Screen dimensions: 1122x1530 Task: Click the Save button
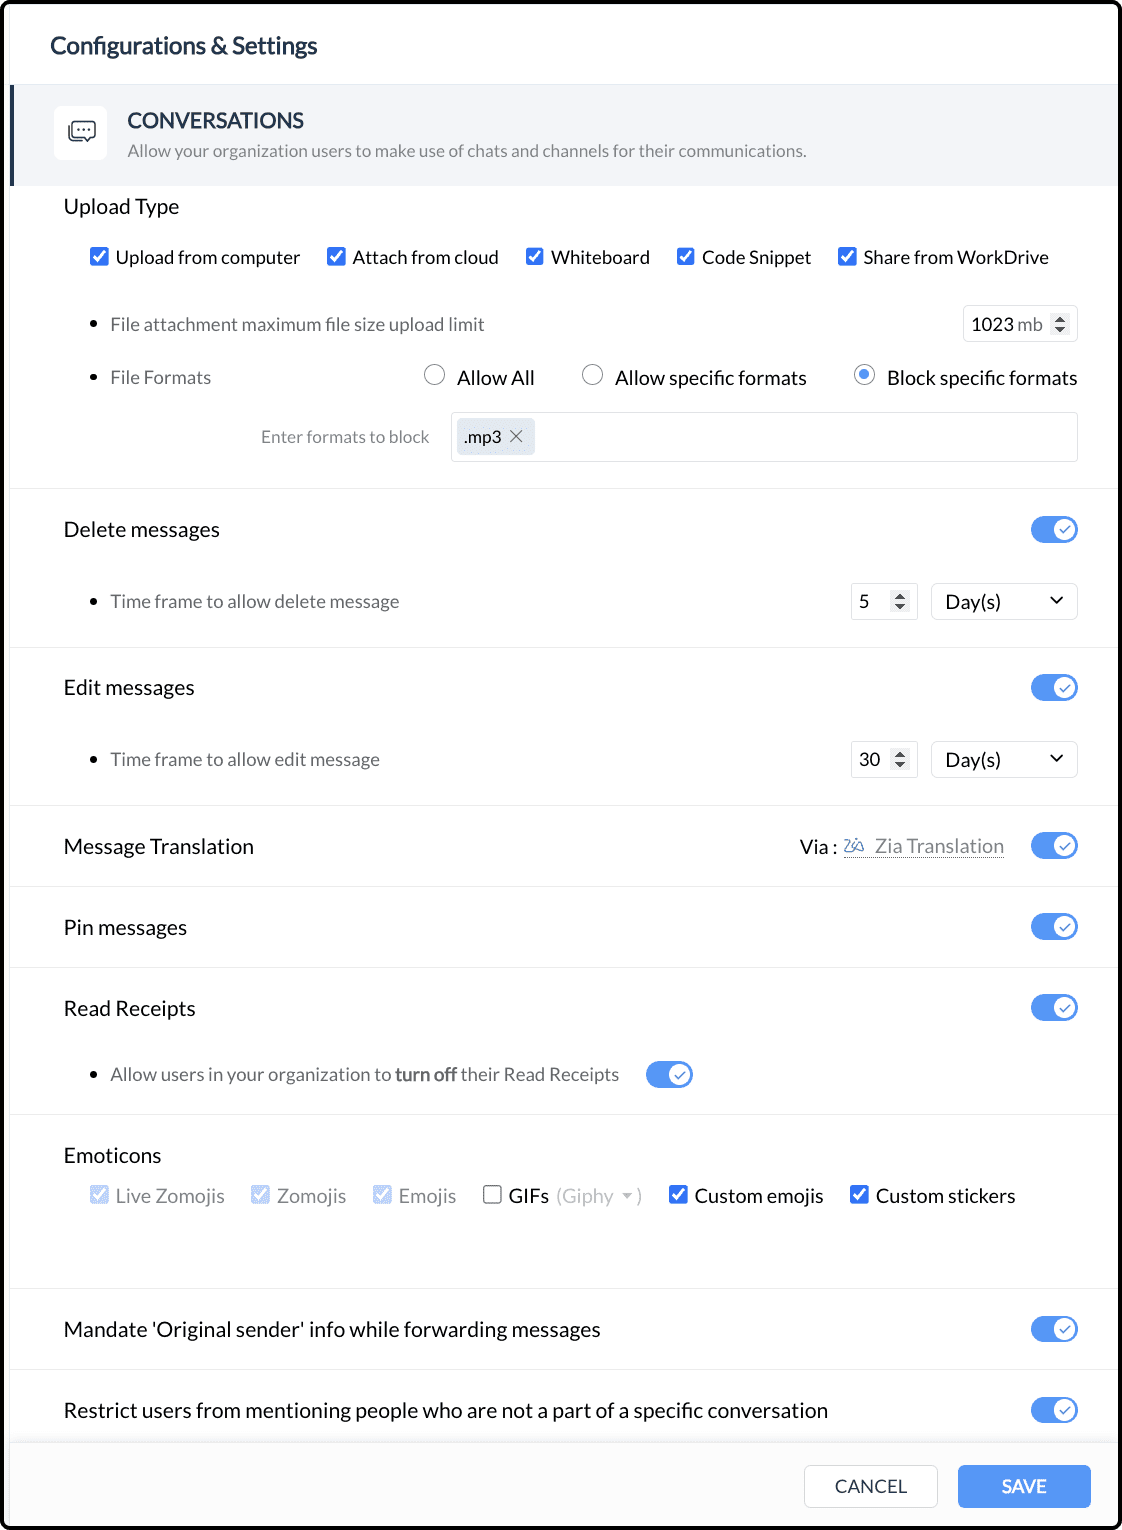[x=1024, y=1486]
